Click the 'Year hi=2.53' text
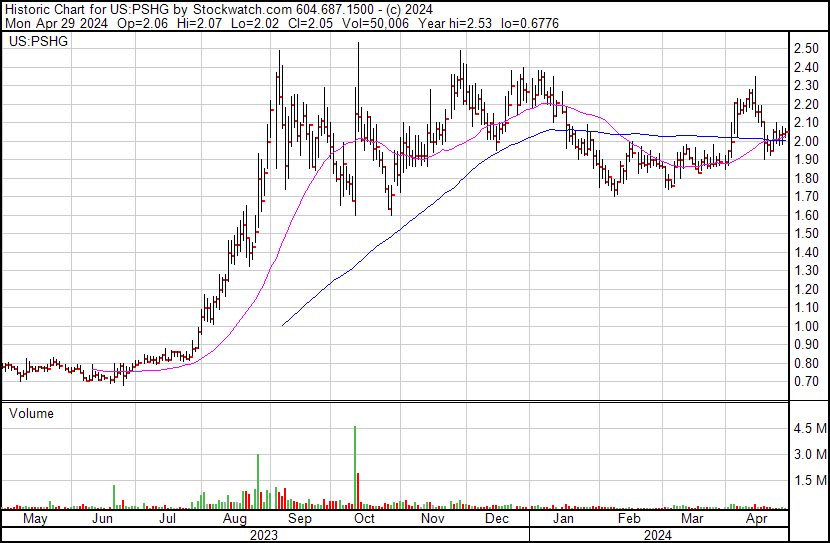This screenshot has height=543, width=830. [455, 23]
